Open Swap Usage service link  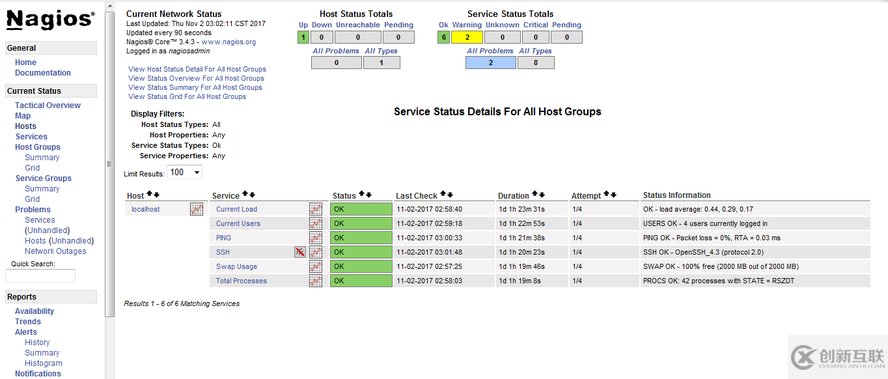point(237,266)
